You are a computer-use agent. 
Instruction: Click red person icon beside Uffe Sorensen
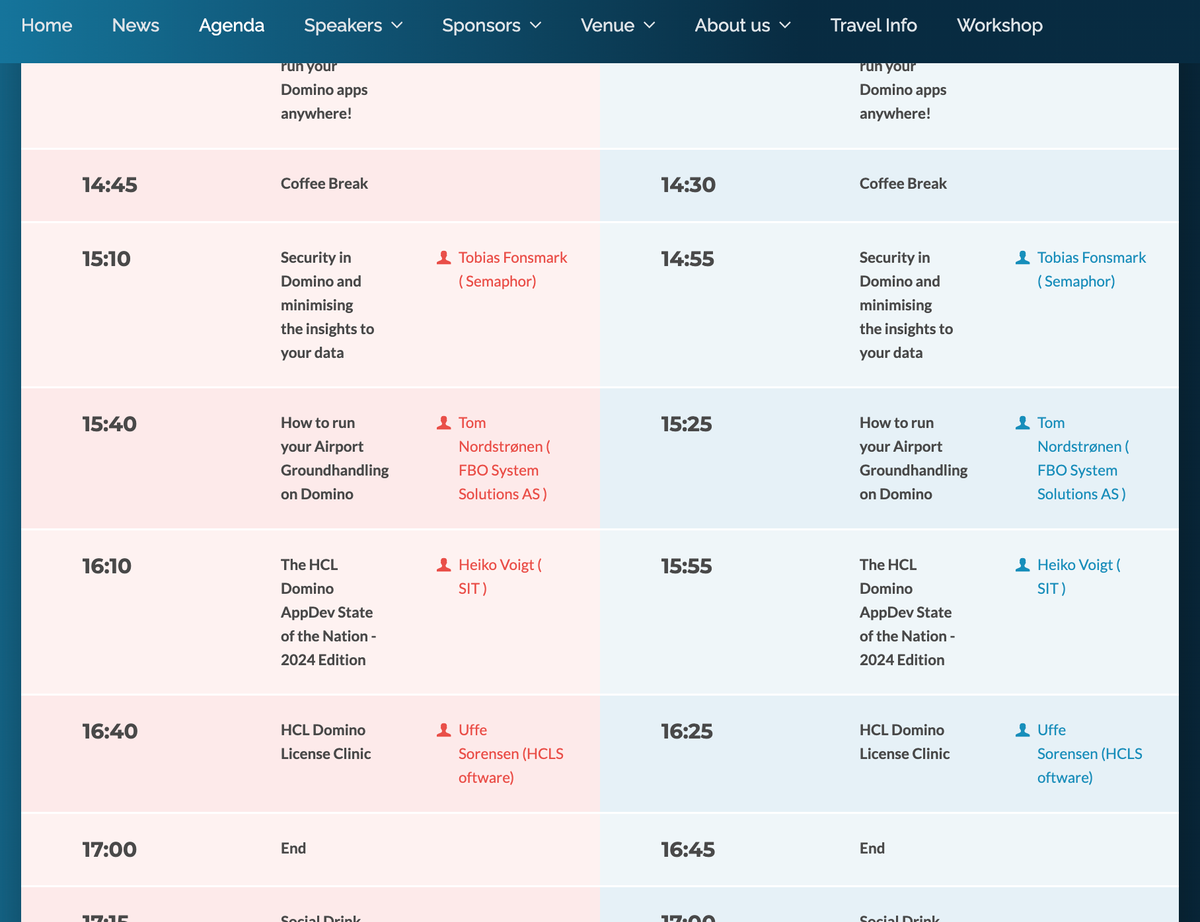point(444,730)
